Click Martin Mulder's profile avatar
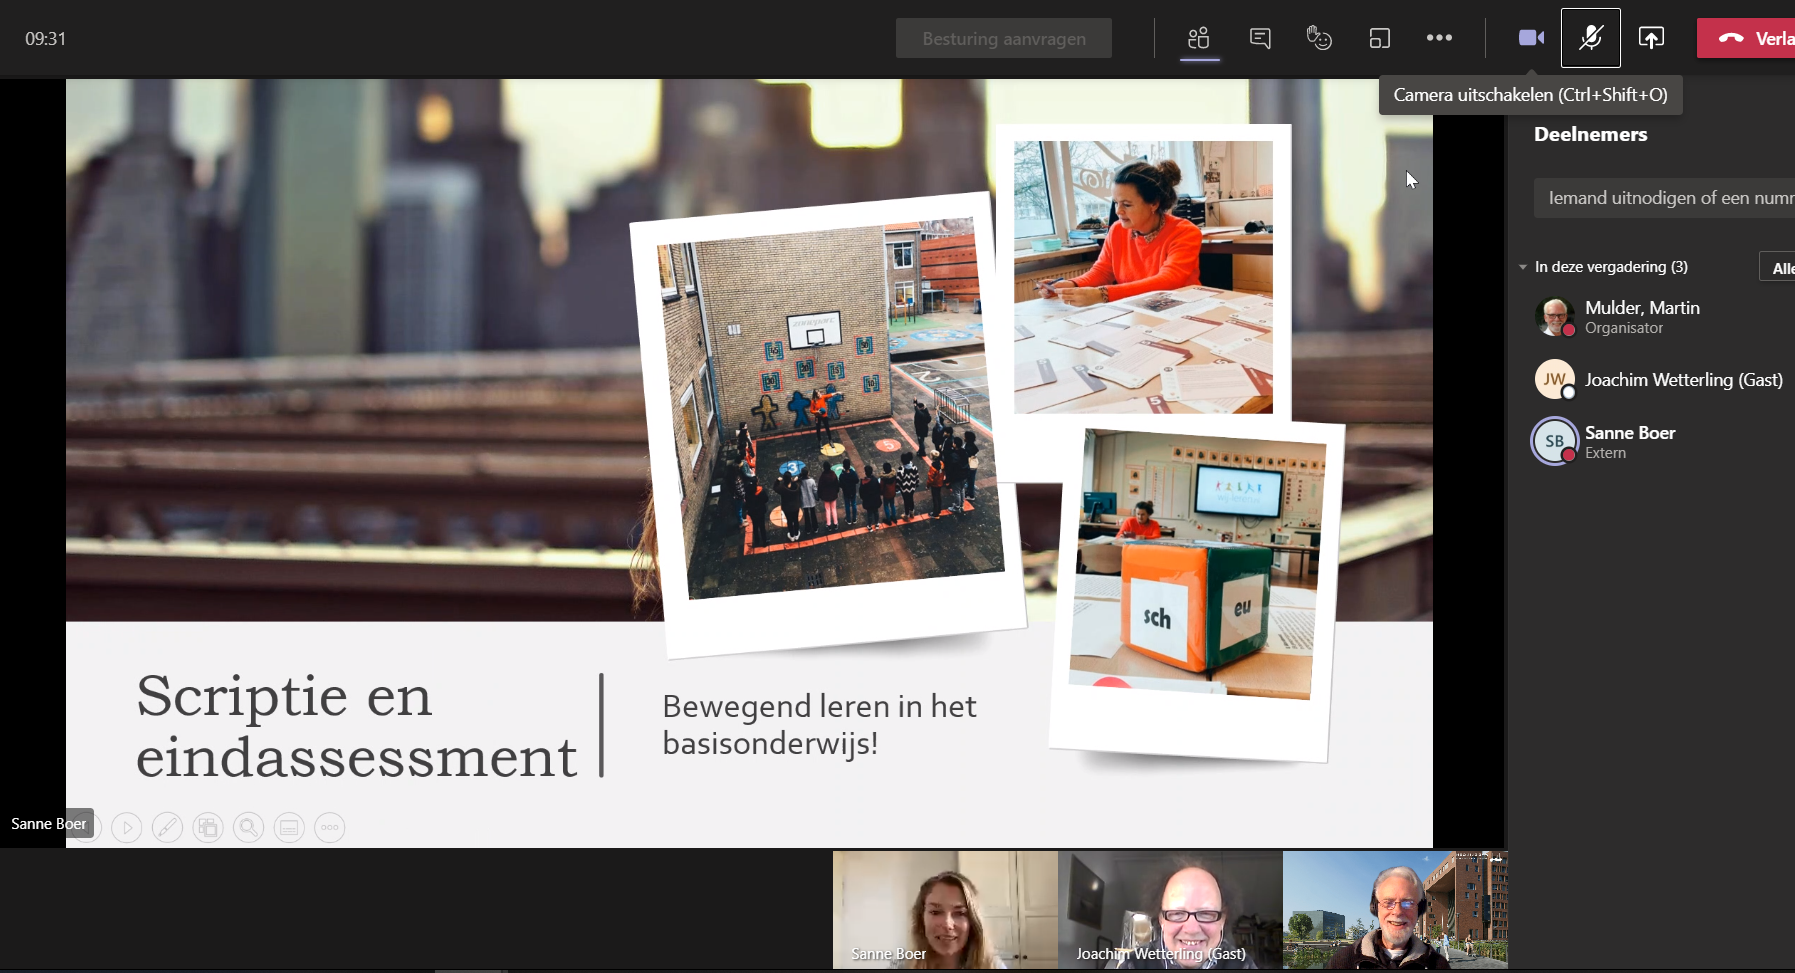 pyautogui.click(x=1555, y=317)
